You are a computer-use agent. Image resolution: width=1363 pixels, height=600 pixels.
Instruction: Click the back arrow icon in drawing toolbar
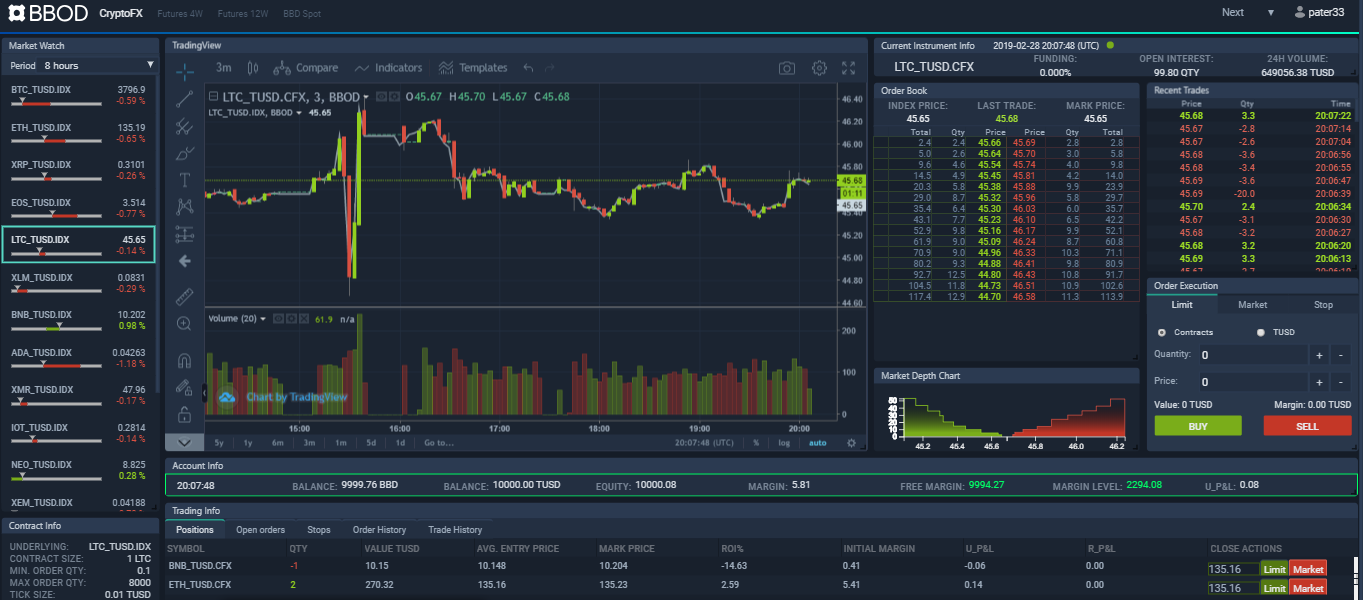coord(185,261)
